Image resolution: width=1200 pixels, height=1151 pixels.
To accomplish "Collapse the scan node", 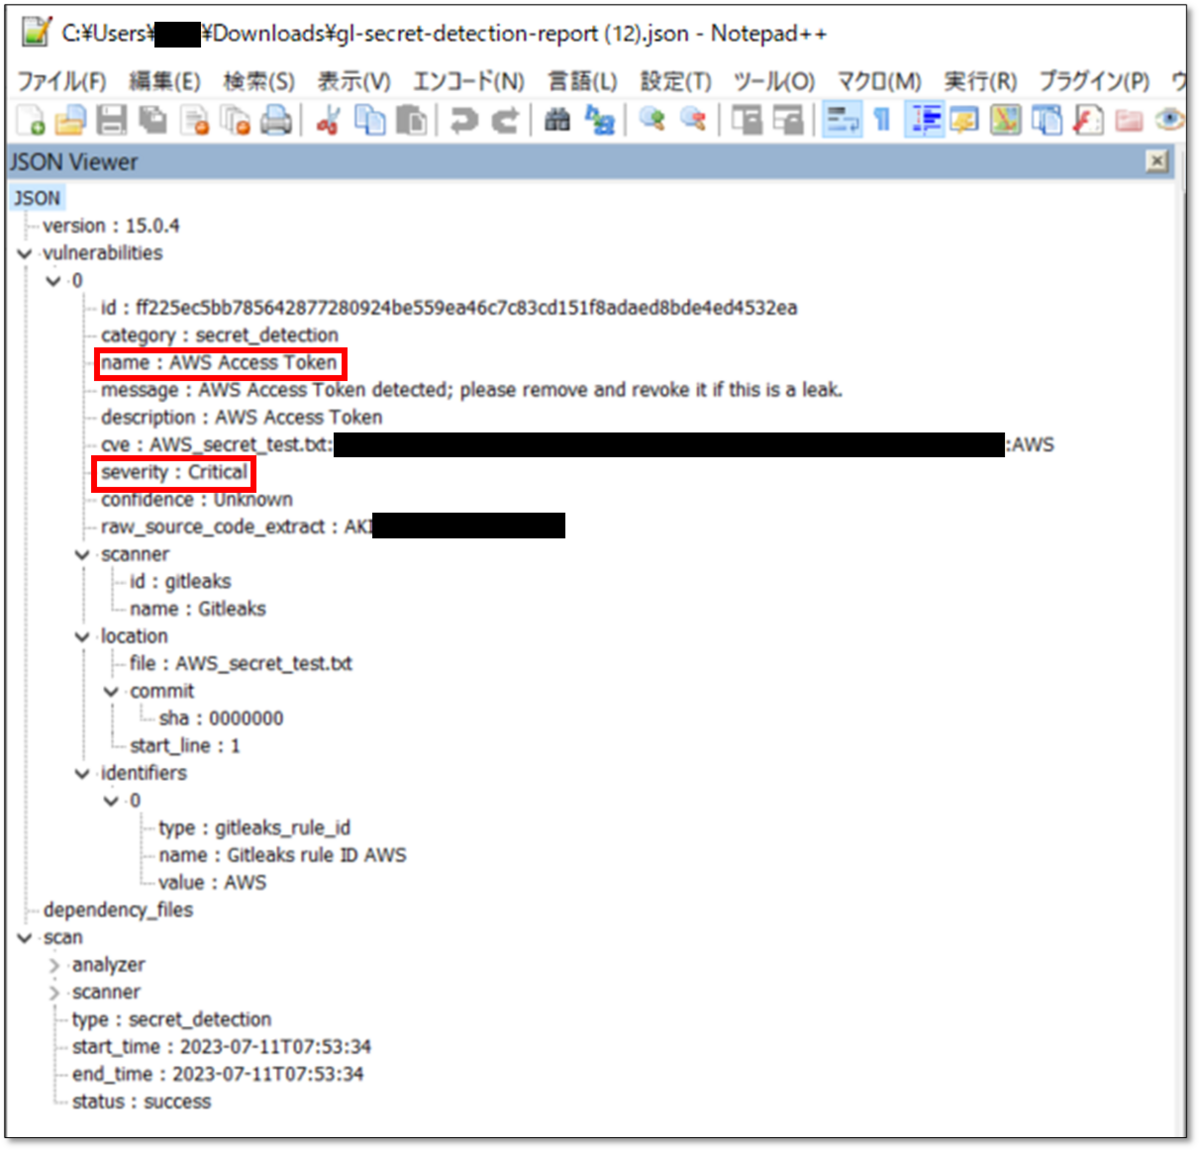I will 25,938.
